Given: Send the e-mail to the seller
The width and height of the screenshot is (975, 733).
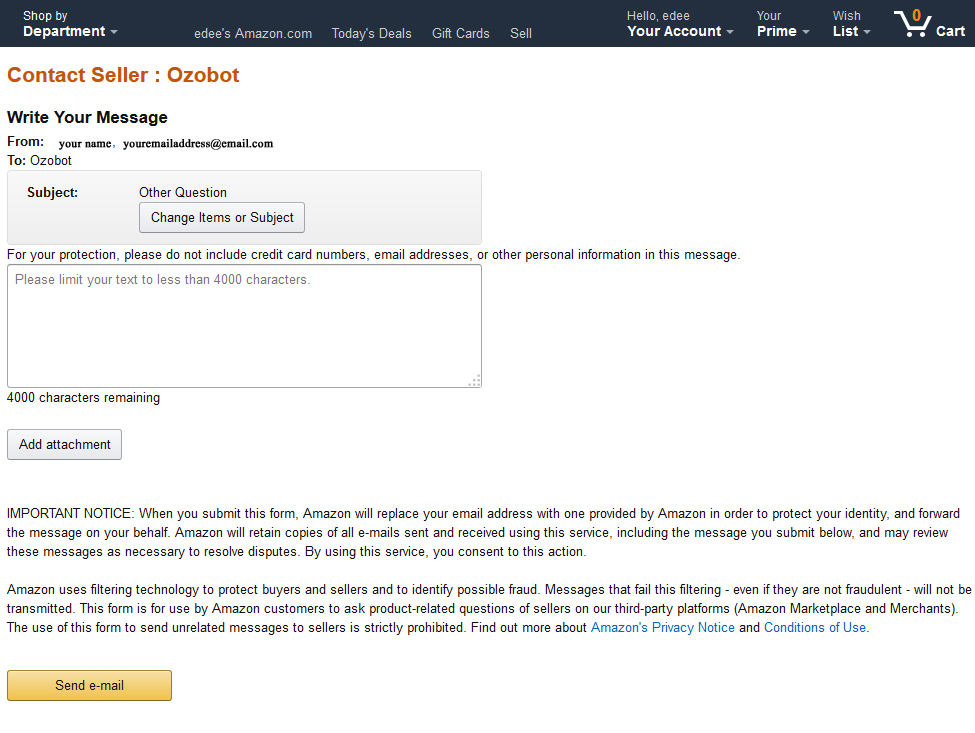Looking at the screenshot, I should [x=90, y=685].
